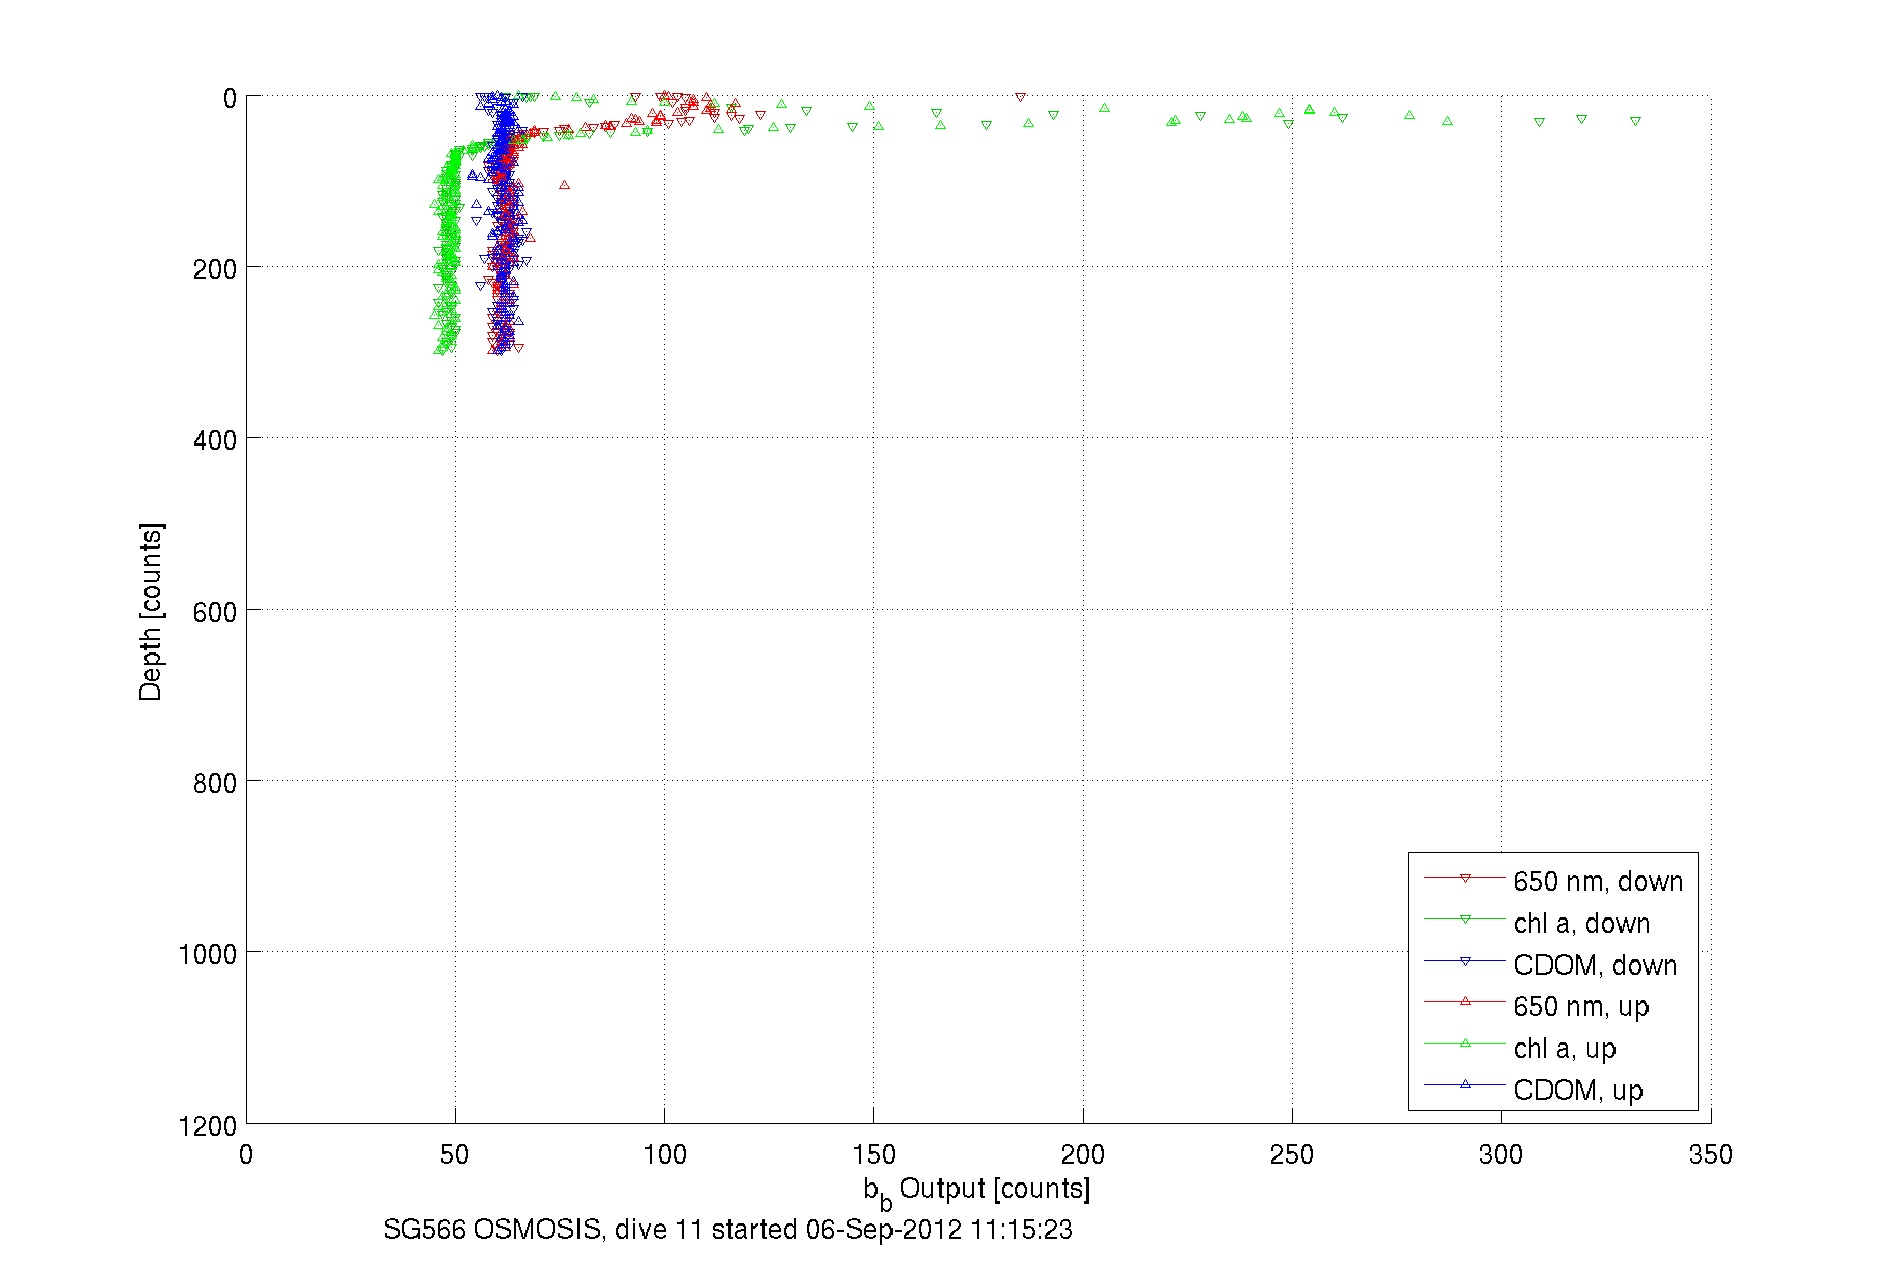
Task: Click x-axis tick label 50
Action: (x=455, y=1155)
